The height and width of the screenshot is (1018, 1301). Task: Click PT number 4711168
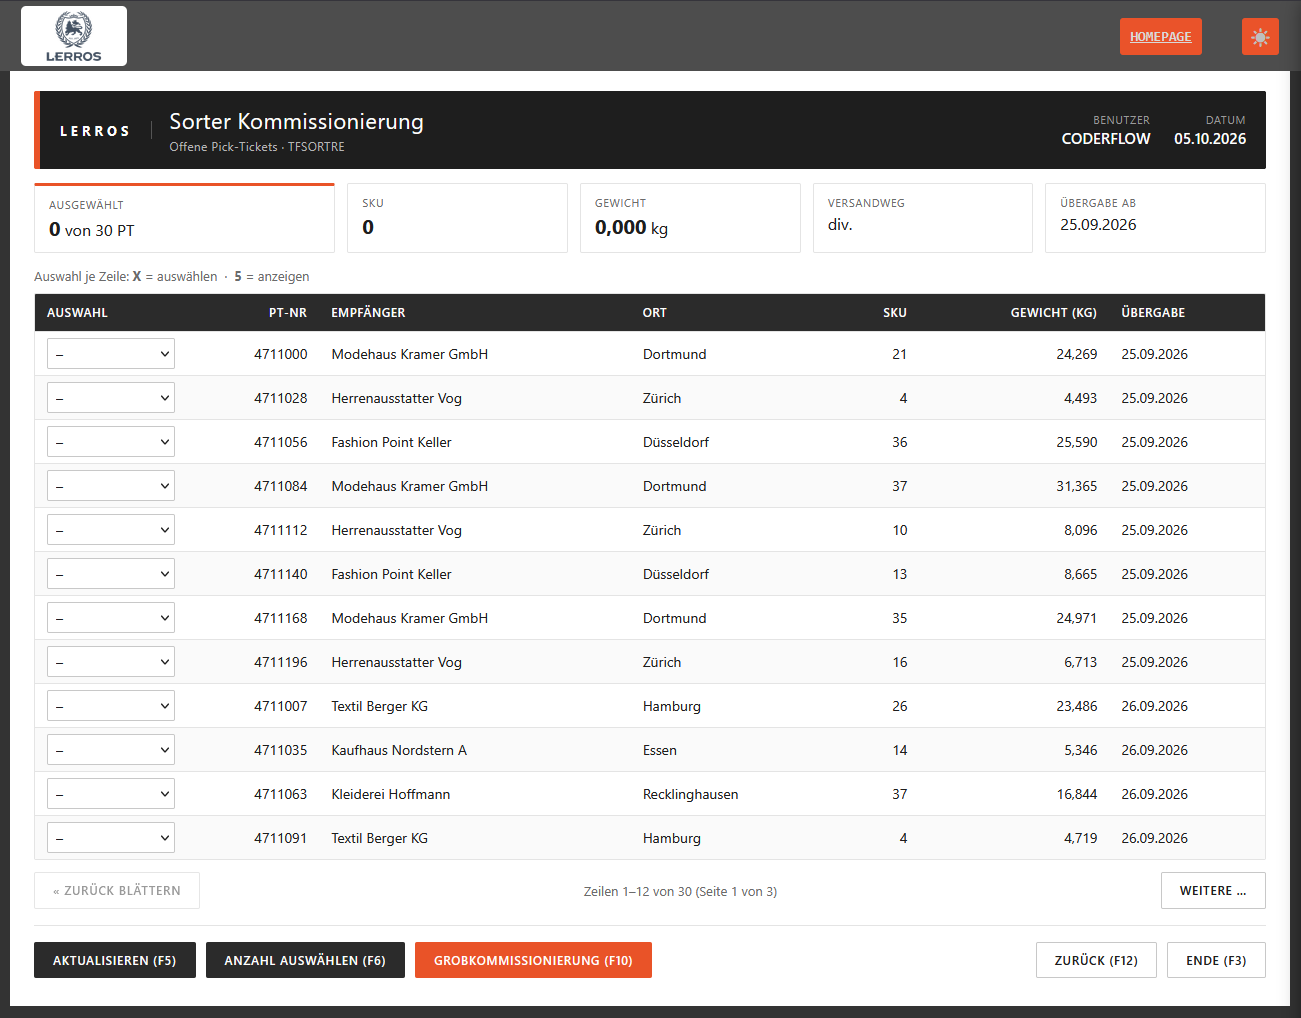click(x=281, y=618)
